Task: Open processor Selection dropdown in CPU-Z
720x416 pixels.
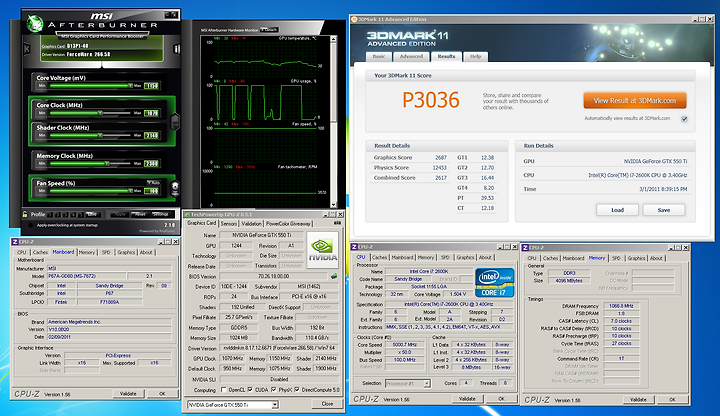Action: (x=427, y=383)
